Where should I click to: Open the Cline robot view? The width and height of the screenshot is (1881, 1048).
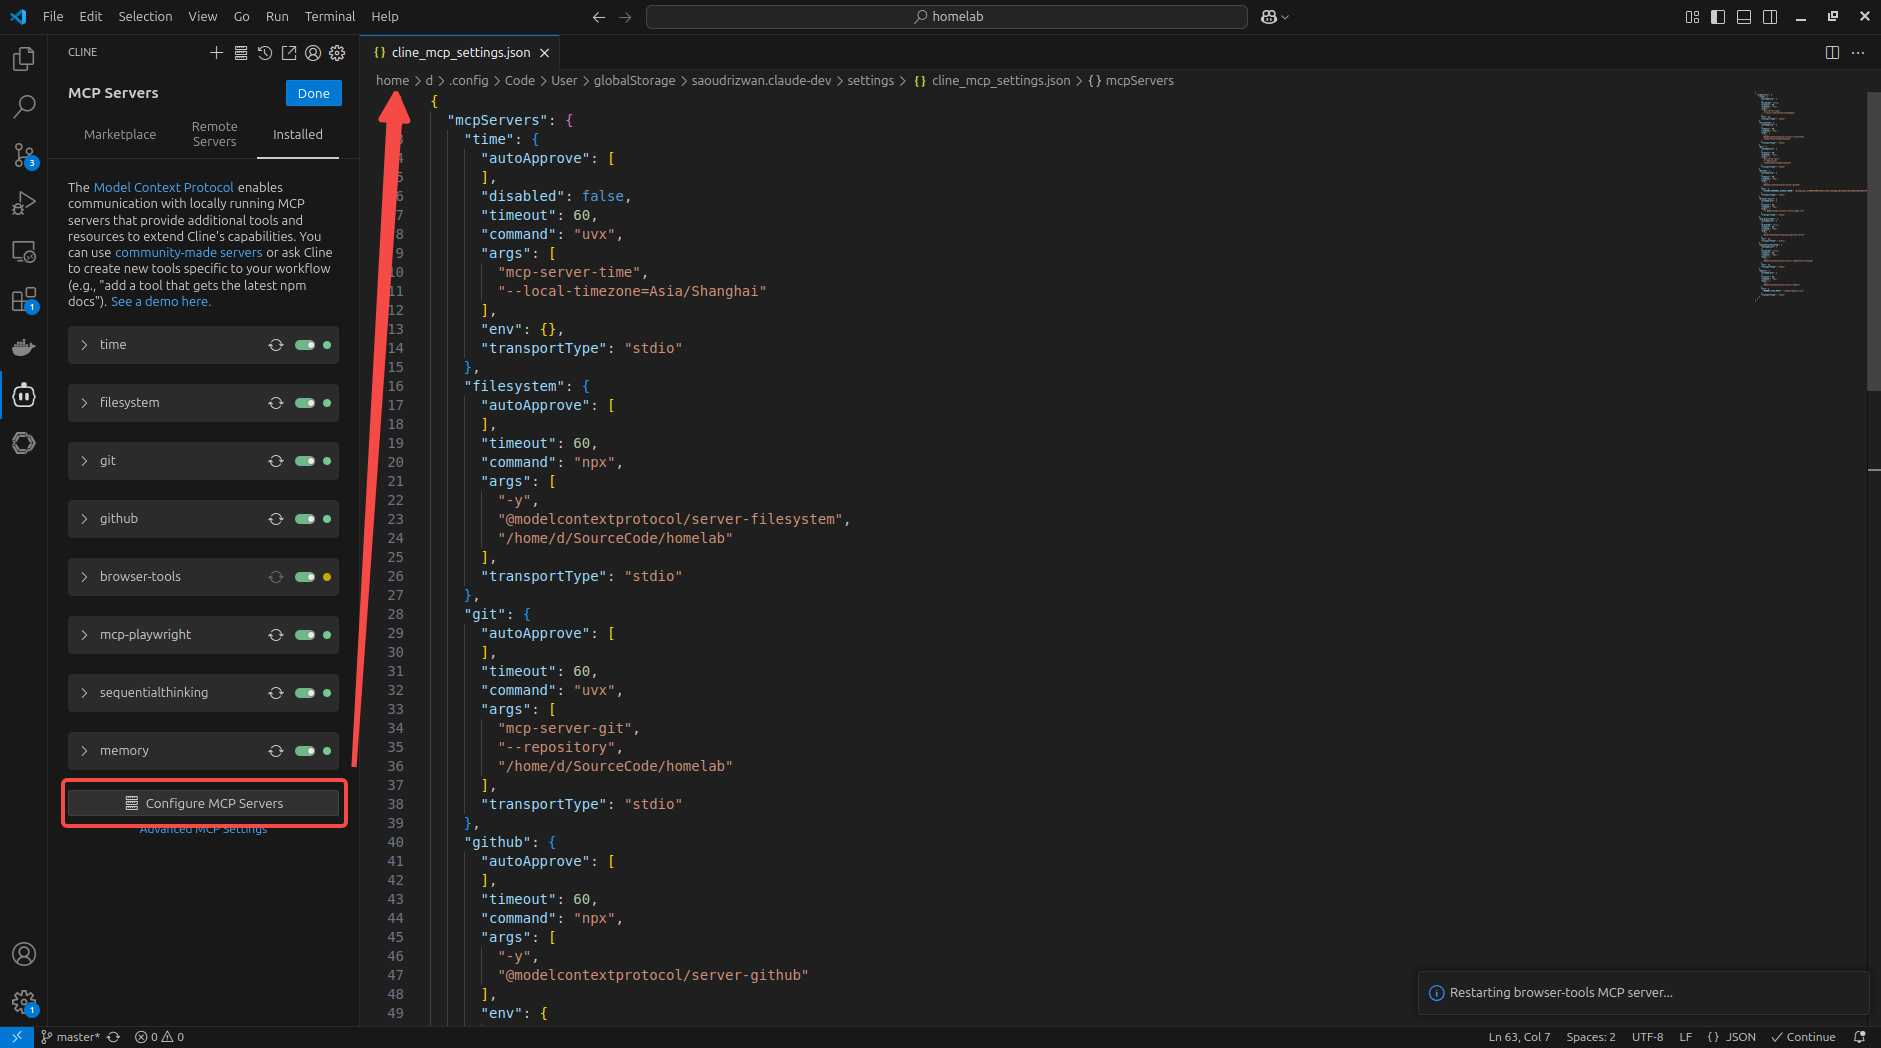click(x=24, y=395)
